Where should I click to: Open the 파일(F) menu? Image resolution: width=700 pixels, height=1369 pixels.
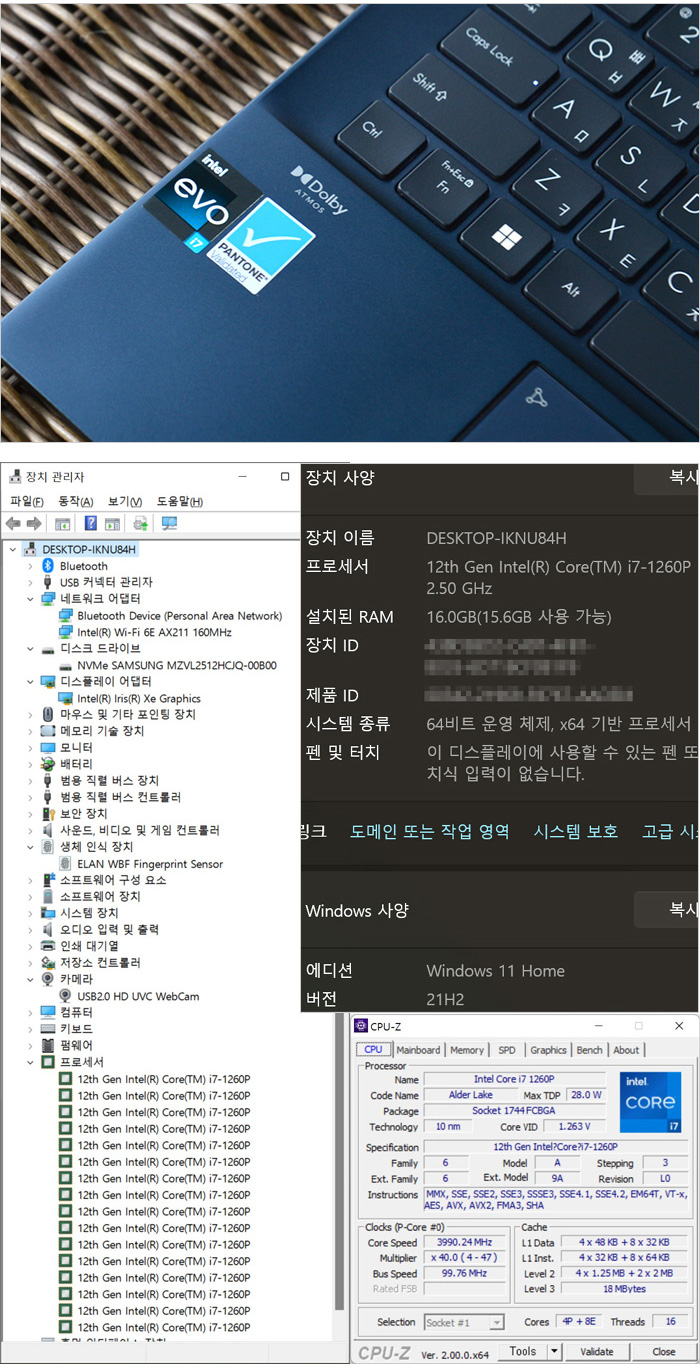click(x=26, y=502)
